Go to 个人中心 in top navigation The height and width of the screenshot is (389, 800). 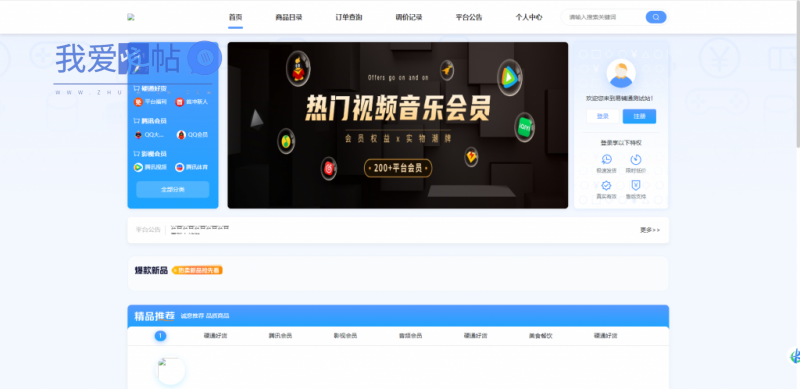[x=529, y=17]
